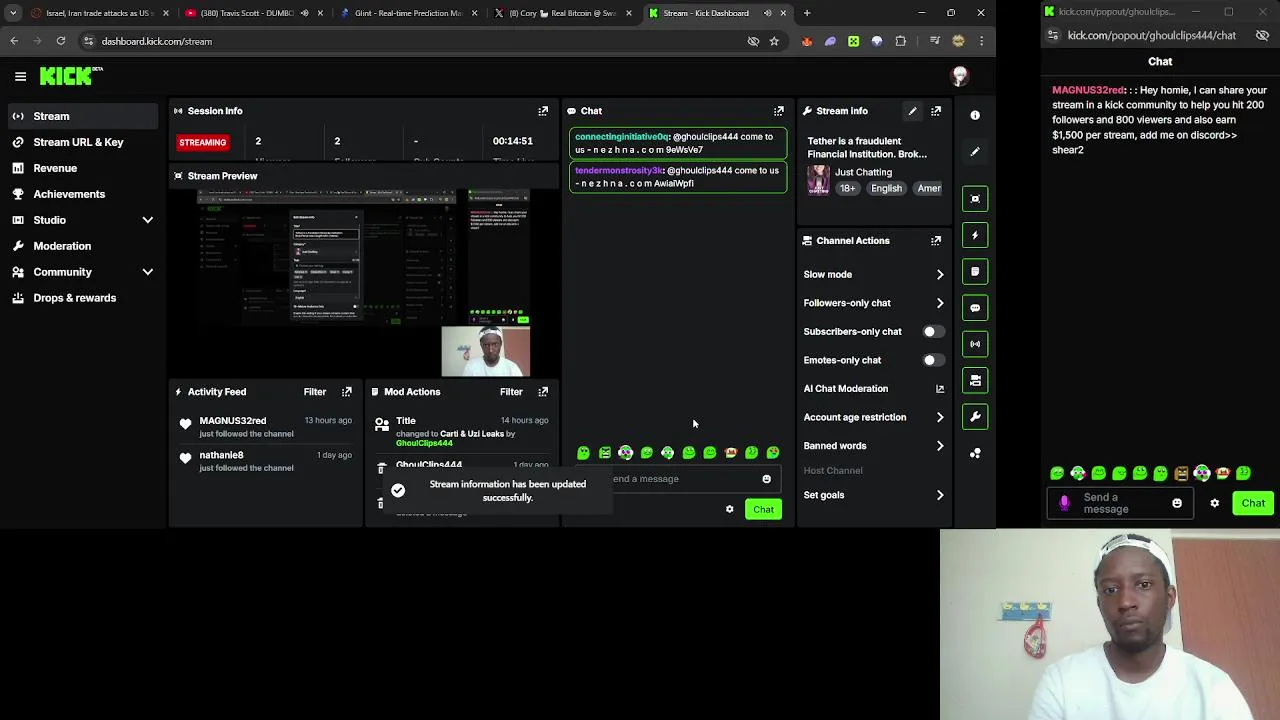Toggle Emotes-only chat switch

pos(933,360)
